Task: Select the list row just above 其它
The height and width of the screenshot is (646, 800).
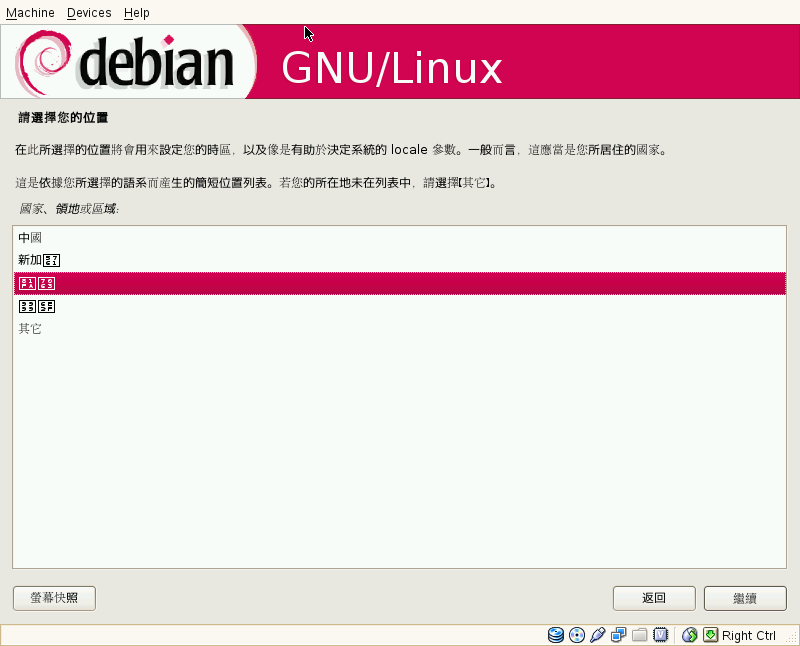Action: coord(399,306)
